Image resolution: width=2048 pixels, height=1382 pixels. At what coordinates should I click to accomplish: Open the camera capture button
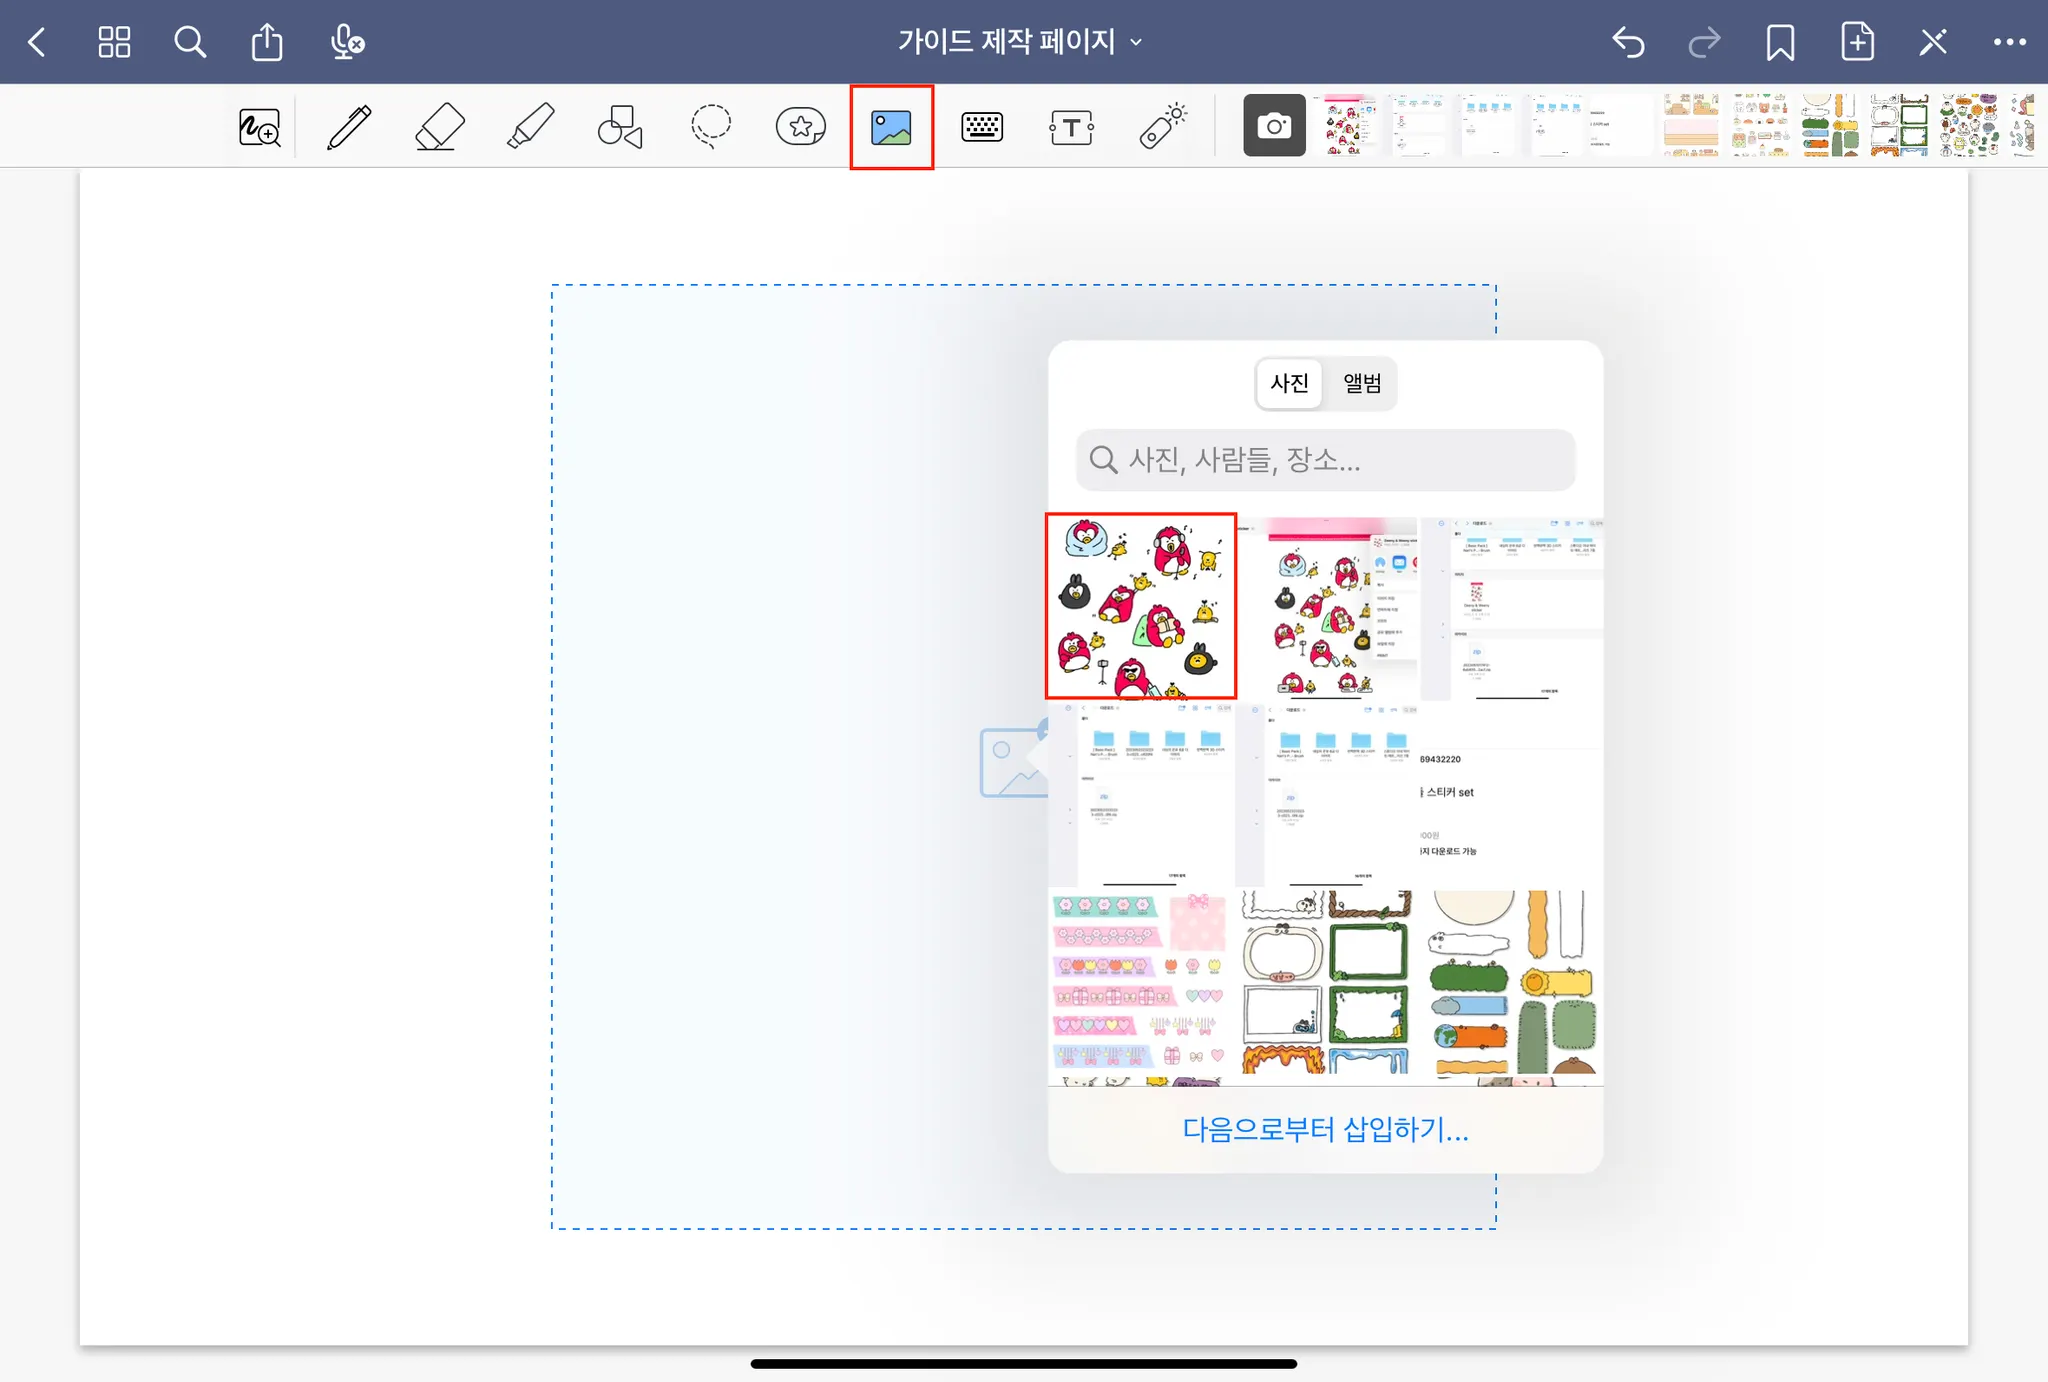[x=1274, y=126]
